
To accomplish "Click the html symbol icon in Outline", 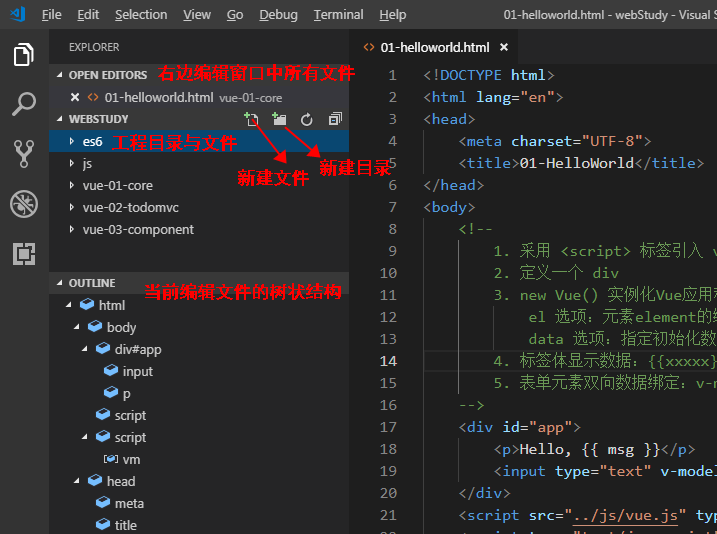I will pos(87,304).
